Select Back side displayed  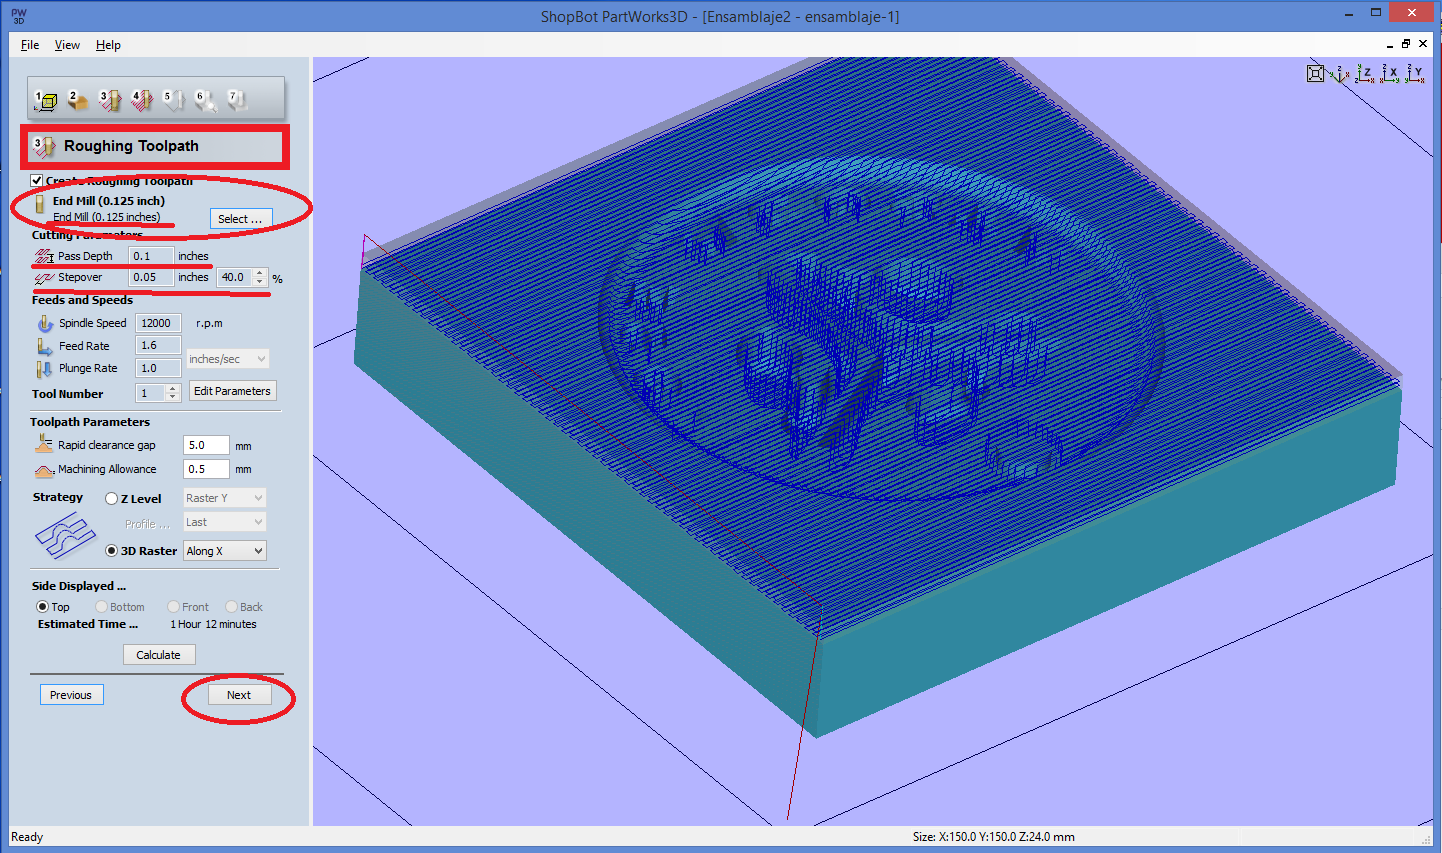[232, 607]
